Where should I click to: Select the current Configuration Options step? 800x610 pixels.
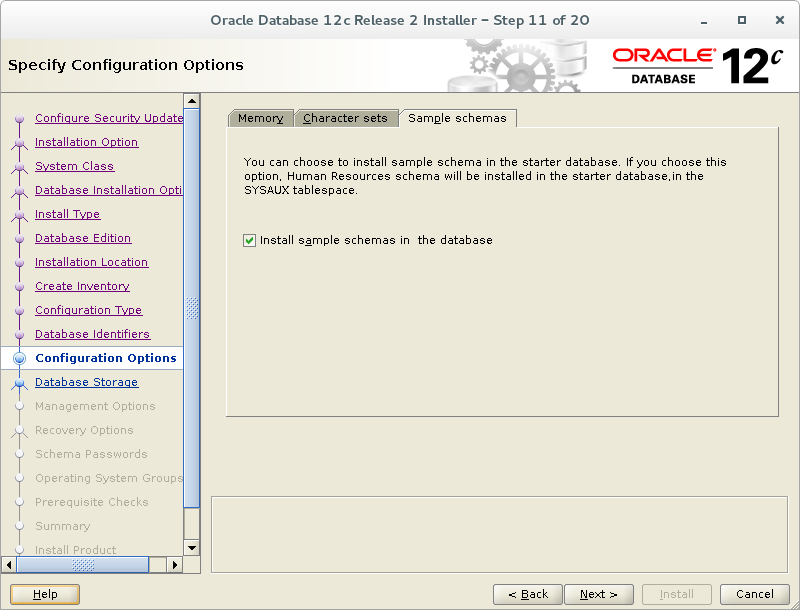click(x=106, y=358)
